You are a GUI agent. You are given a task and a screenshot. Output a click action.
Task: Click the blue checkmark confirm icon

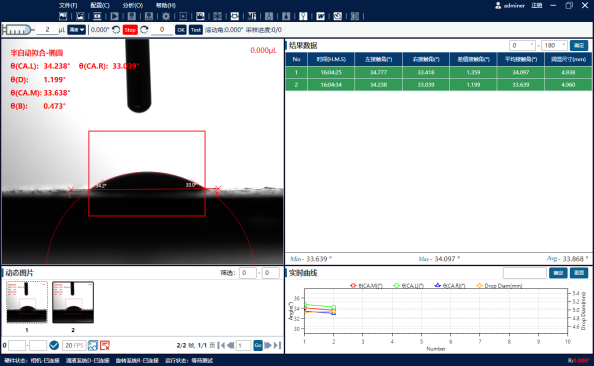54,345
